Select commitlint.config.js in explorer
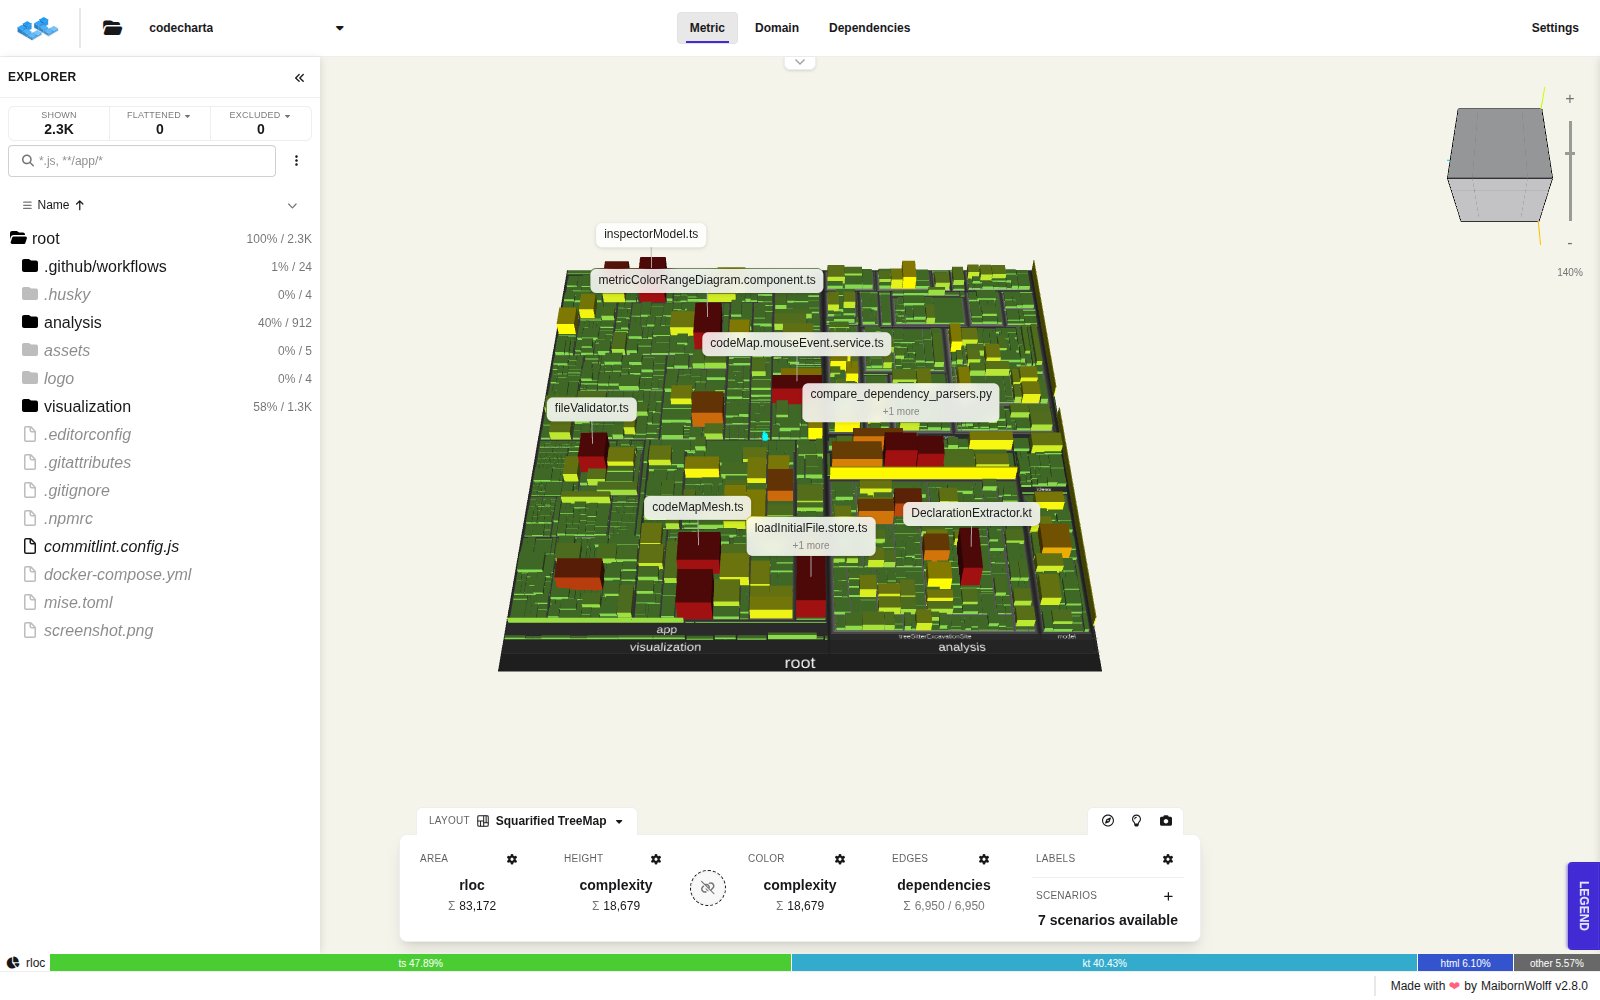1600x1000 pixels. click(160, 547)
